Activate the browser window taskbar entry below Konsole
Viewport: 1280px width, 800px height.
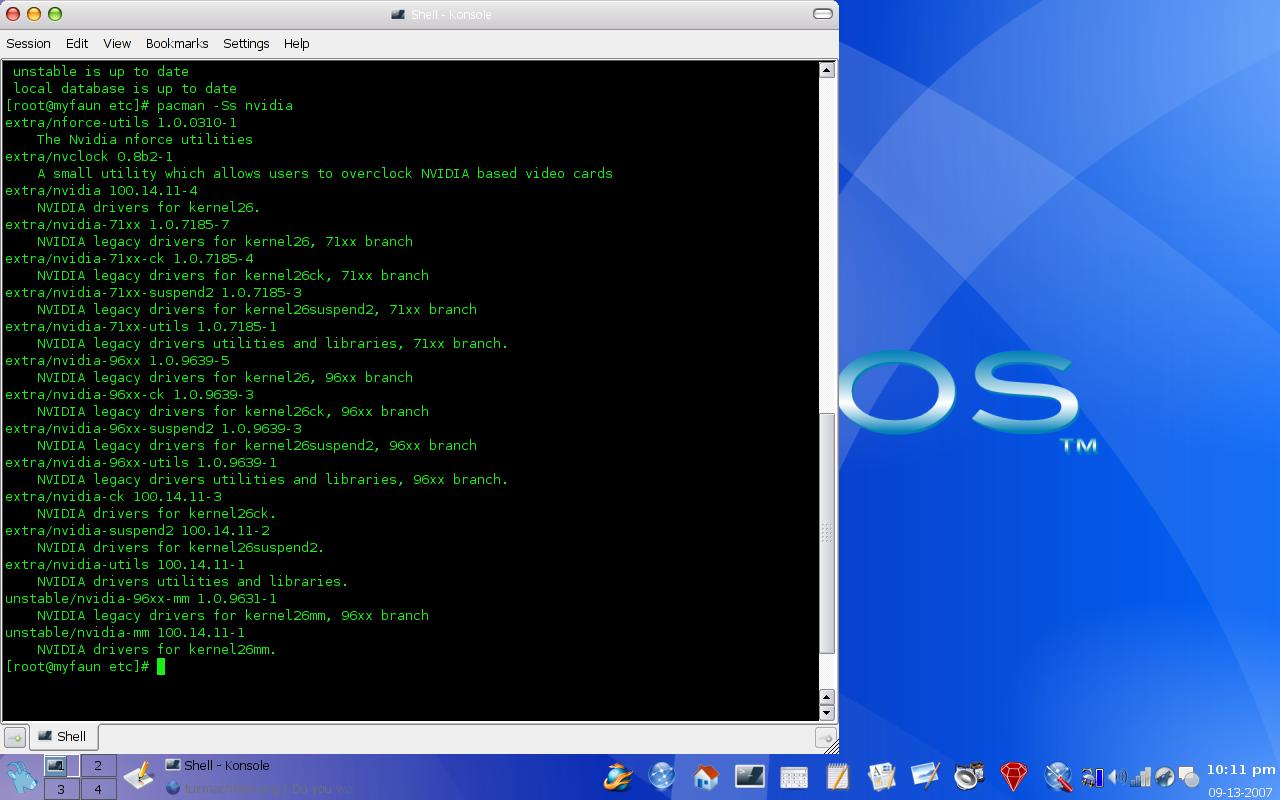tap(259, 789)
